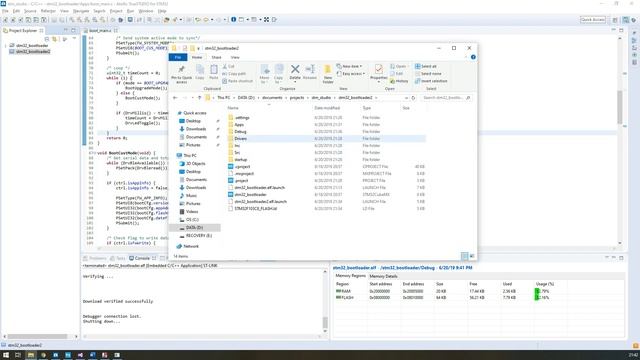
Task: Switch to the Problems tab
Action: (x=95, y=258)
